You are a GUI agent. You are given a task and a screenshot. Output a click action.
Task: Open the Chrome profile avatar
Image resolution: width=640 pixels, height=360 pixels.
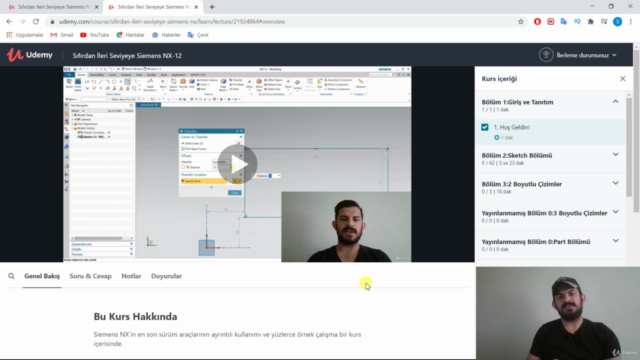click(x=617, y=22)
